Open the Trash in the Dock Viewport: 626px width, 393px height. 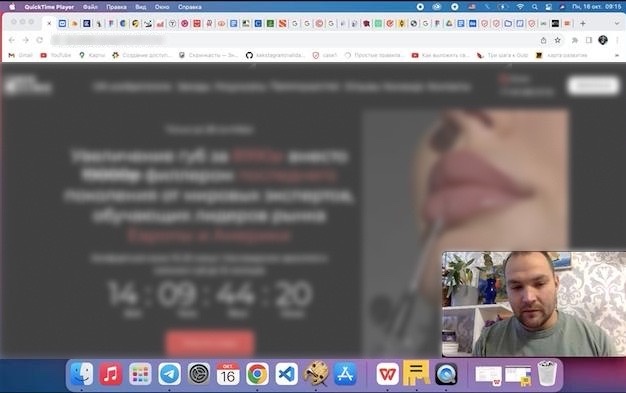point(547,373)
